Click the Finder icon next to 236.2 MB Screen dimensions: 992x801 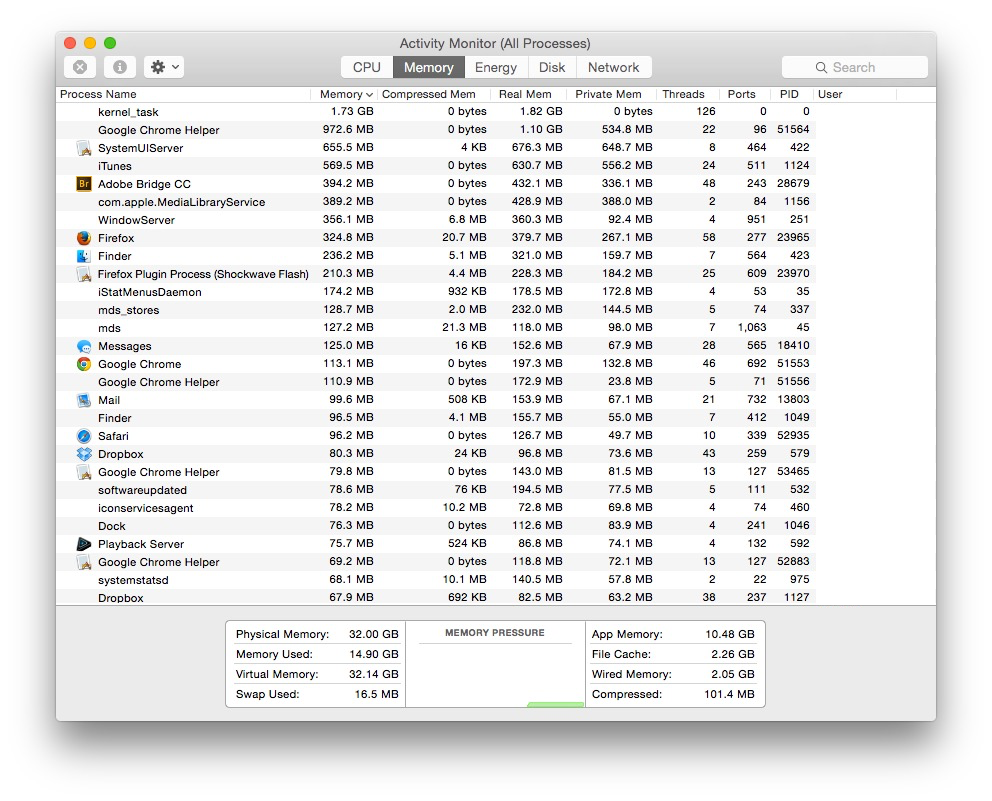pyautogui.click(x=84, y=256)
